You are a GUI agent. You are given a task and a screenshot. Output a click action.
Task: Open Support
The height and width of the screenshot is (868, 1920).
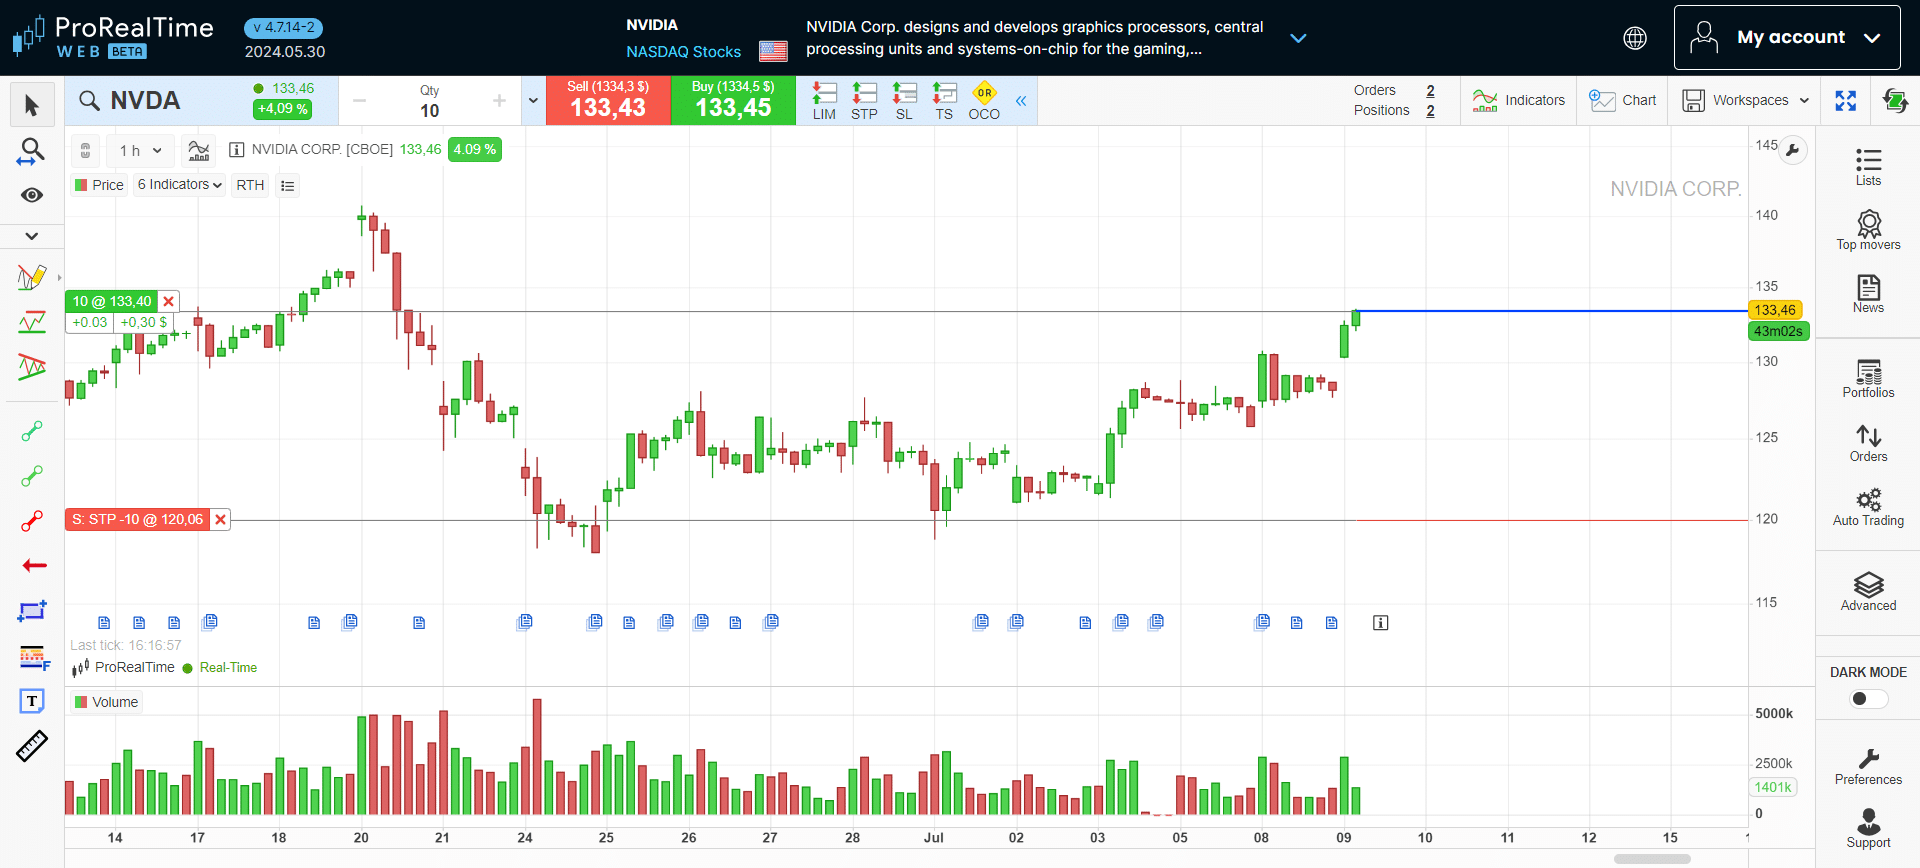[1868, 829]
